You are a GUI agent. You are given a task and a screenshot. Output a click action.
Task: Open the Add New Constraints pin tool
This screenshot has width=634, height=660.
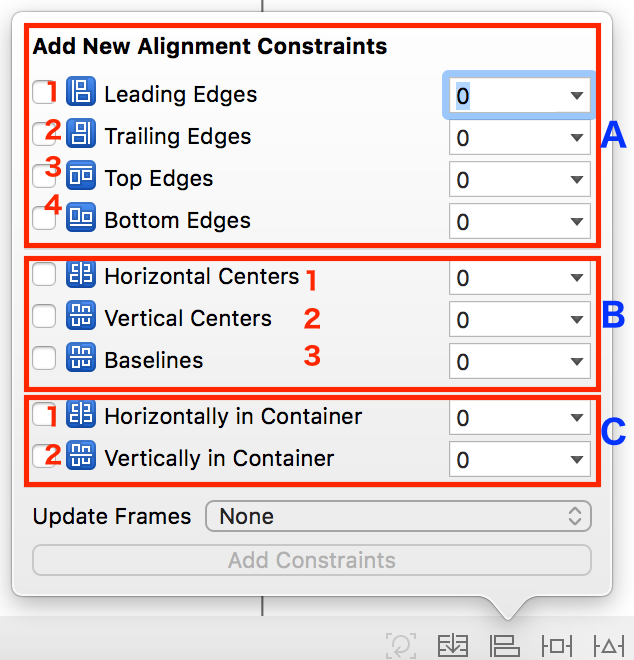click(x=556, y=646)
